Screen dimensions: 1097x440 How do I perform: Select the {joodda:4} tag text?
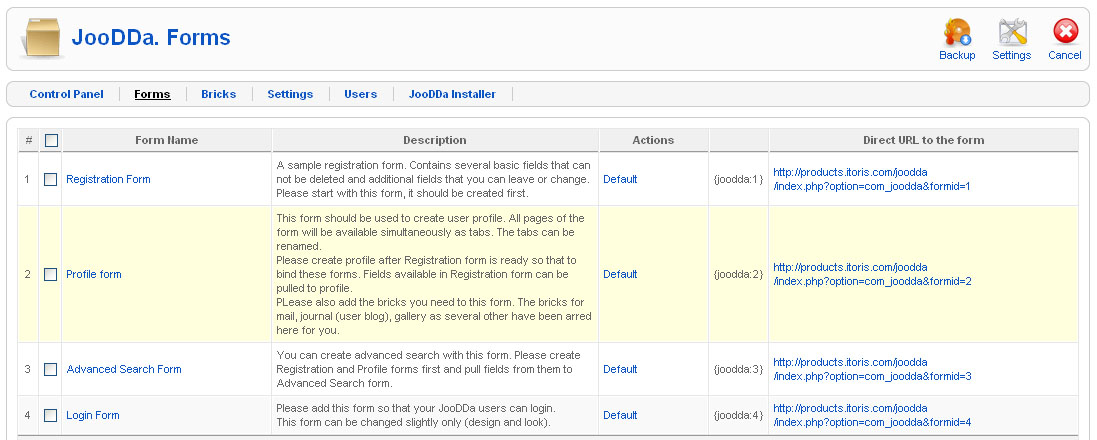tap(738, 416)
